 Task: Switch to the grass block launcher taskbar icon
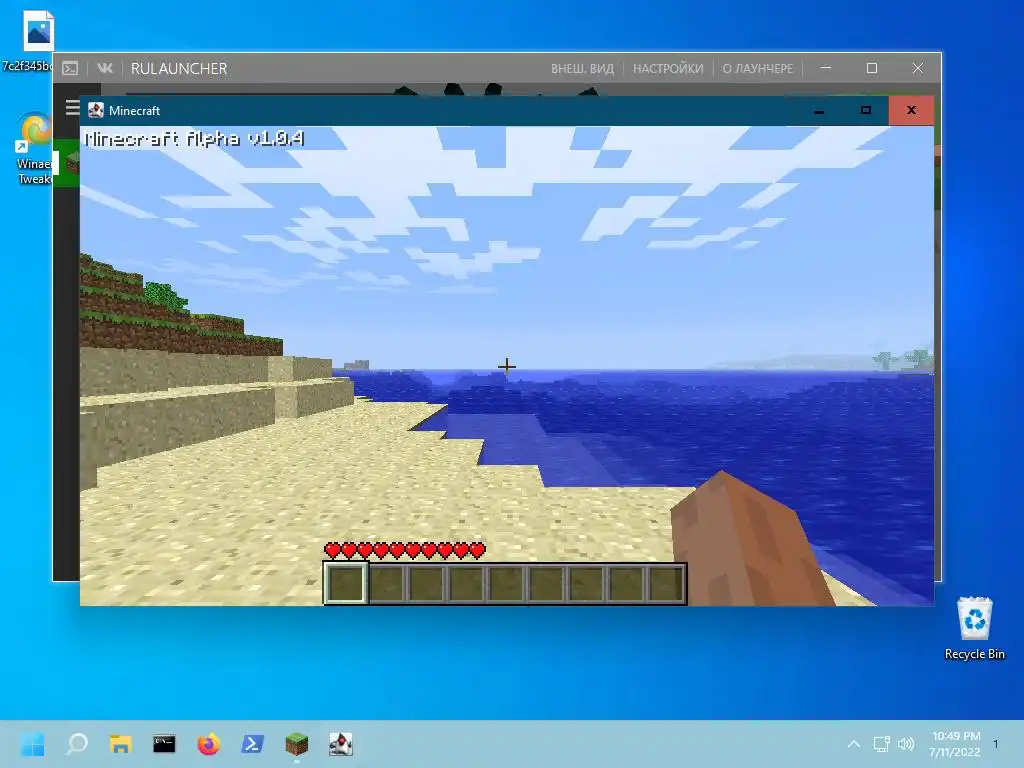click(296, 744)
